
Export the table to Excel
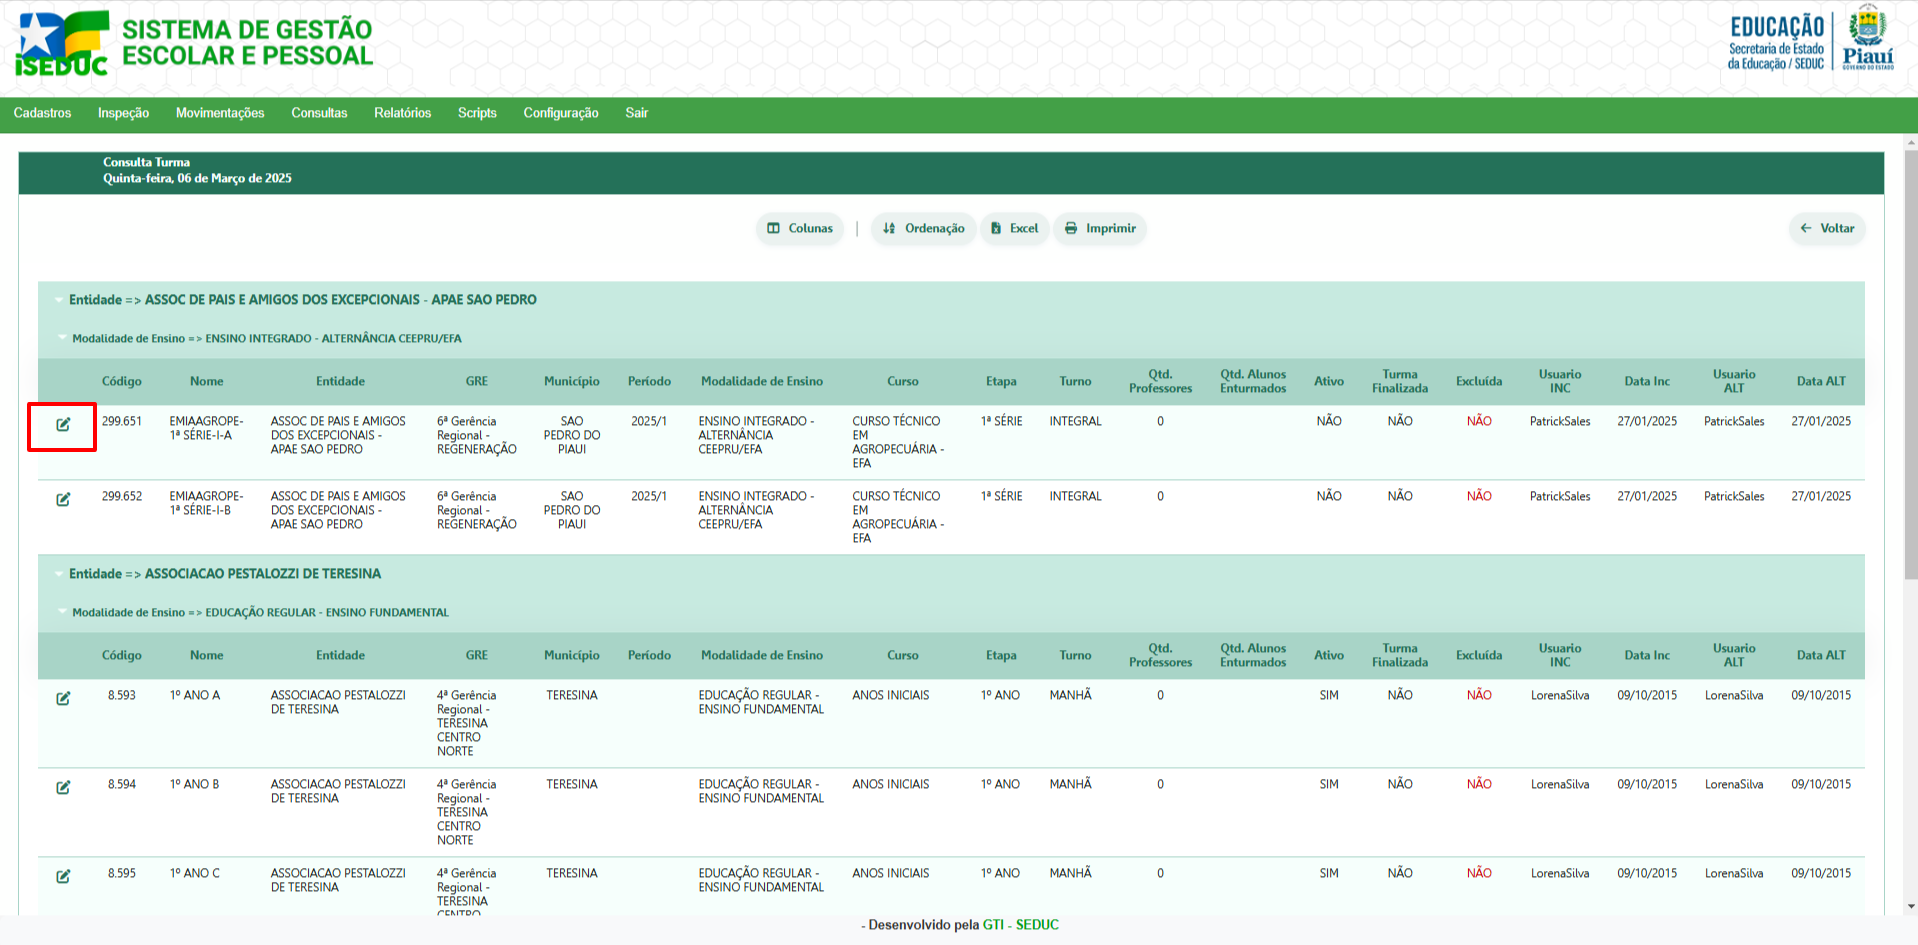(1014, 228)
